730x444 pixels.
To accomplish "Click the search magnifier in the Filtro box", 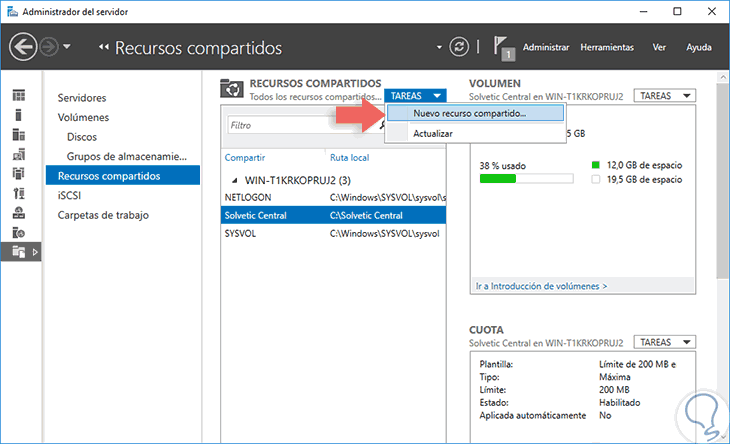I will (x=383, y=125).
